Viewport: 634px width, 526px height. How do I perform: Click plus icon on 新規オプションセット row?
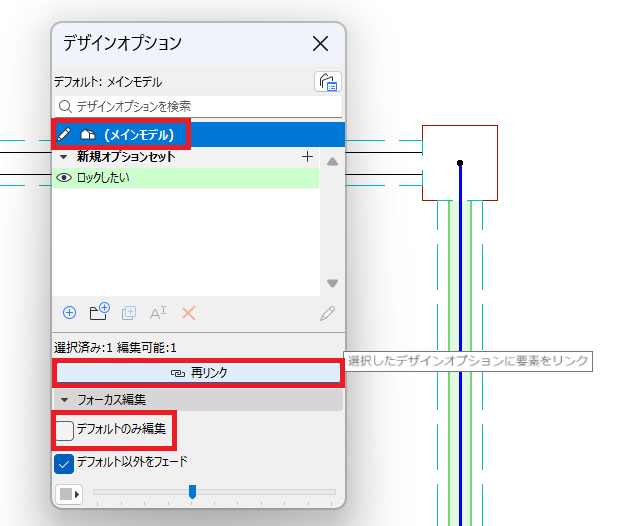307,156
